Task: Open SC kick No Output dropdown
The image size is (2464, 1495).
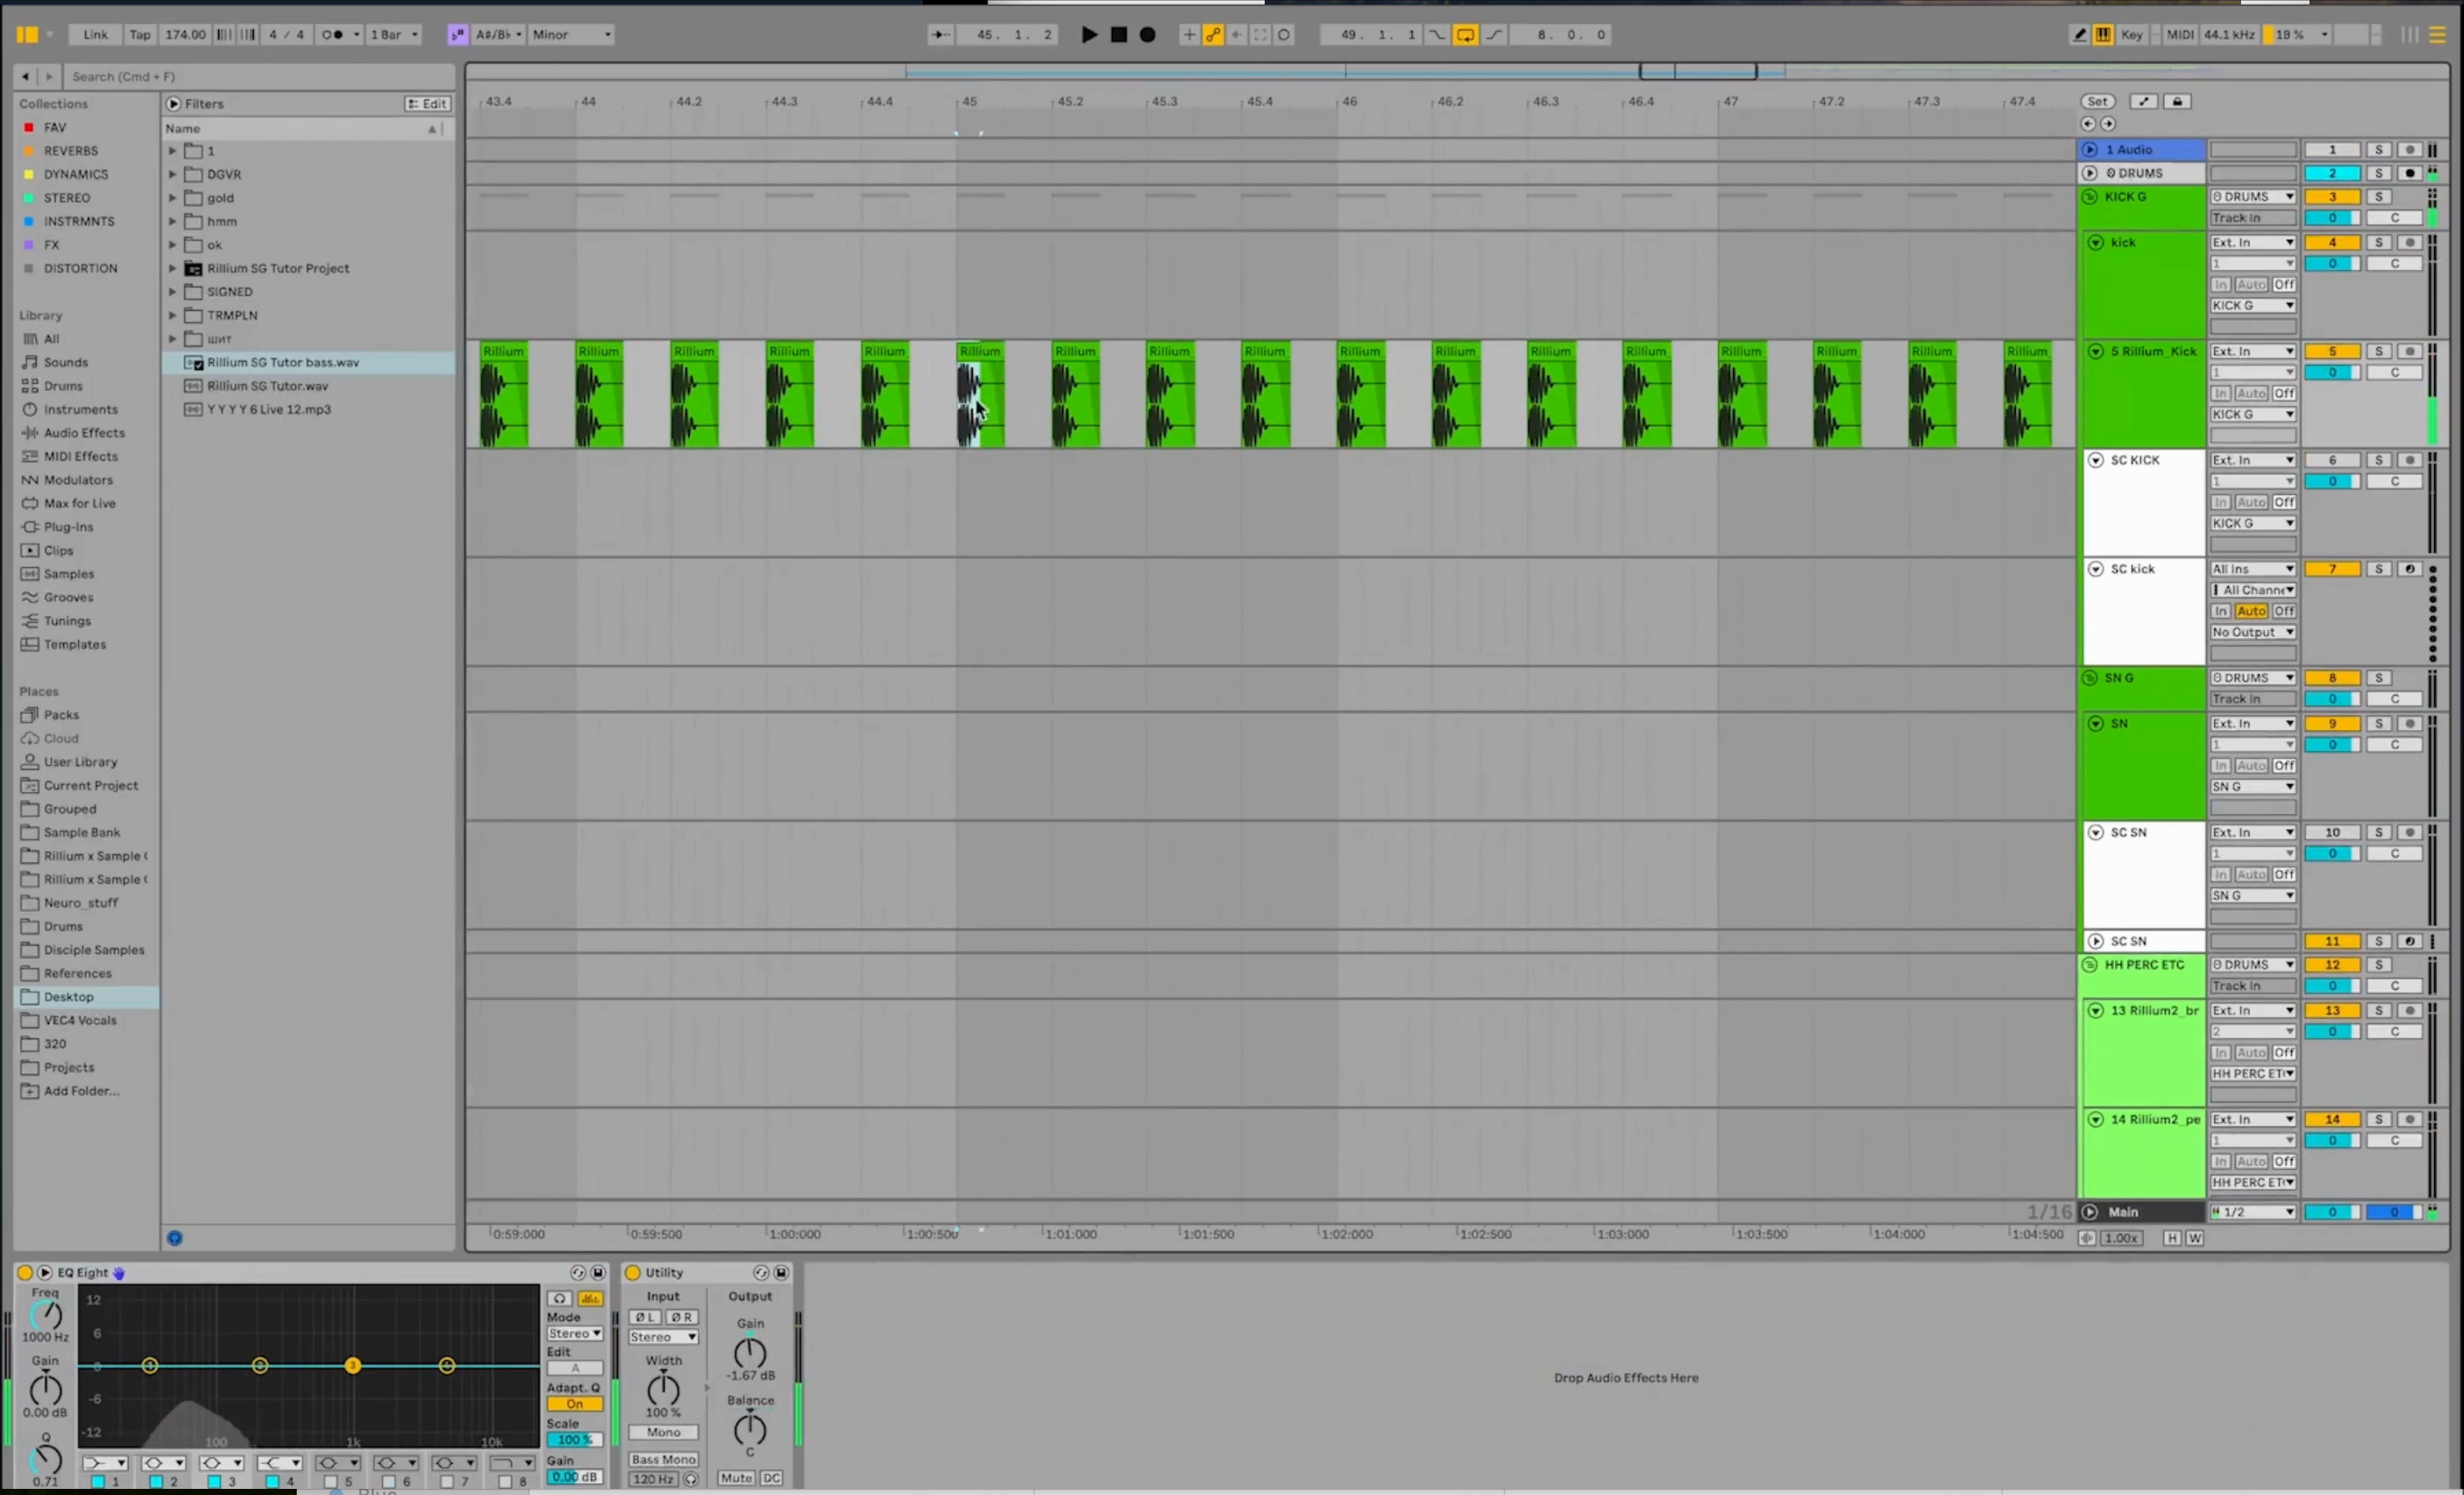Action: coord(2253,633)
